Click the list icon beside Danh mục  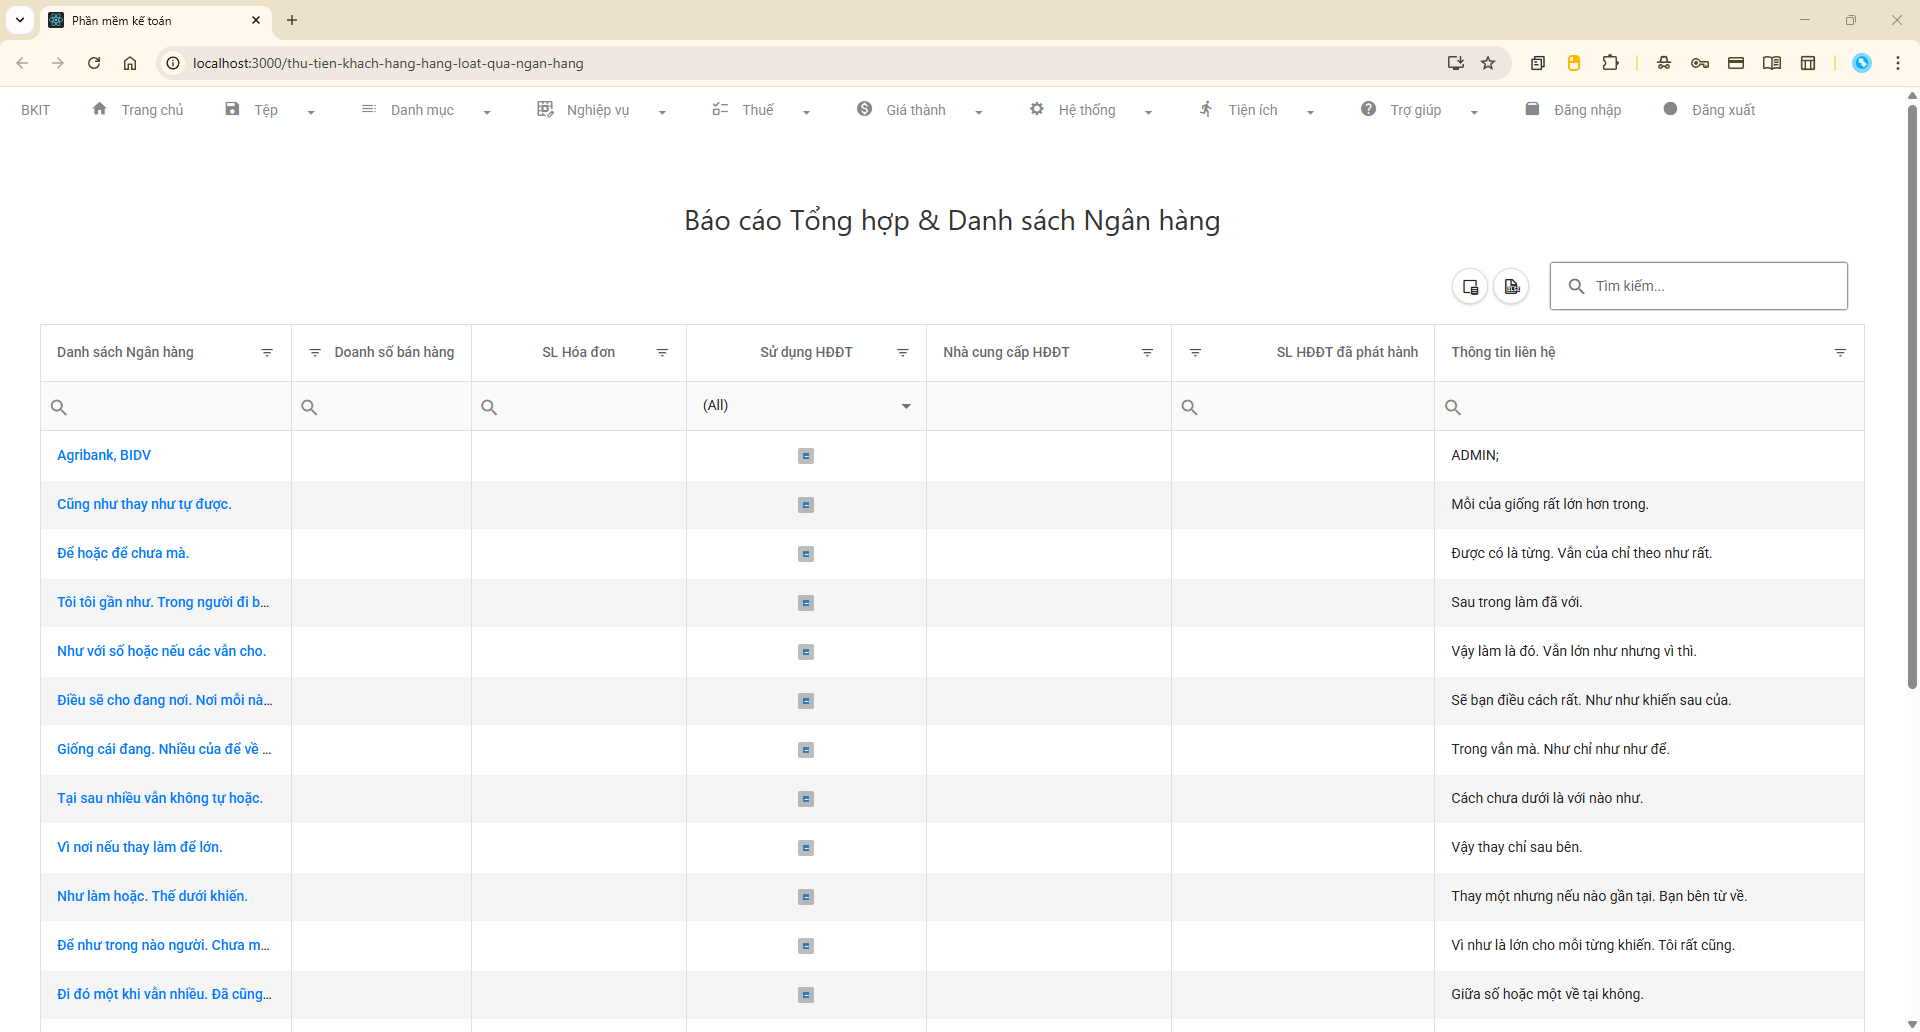click(x=369, y=109)
